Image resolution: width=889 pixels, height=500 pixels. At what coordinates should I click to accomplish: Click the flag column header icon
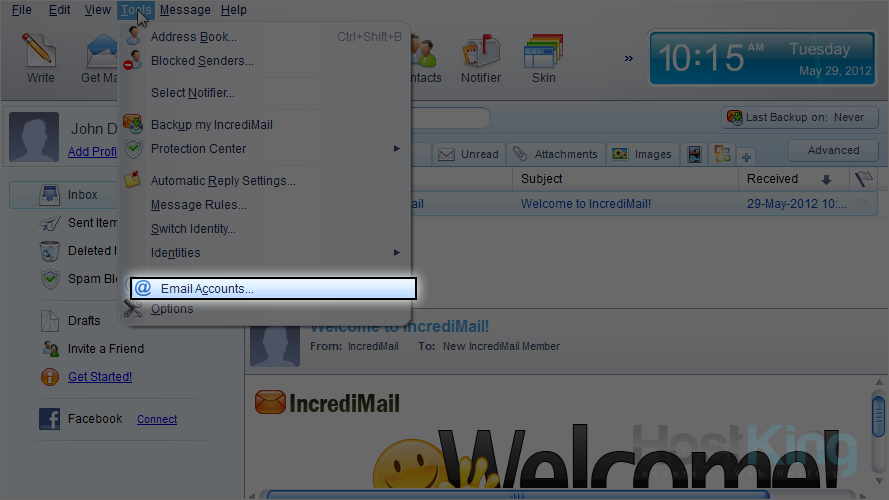click(862, 179)
